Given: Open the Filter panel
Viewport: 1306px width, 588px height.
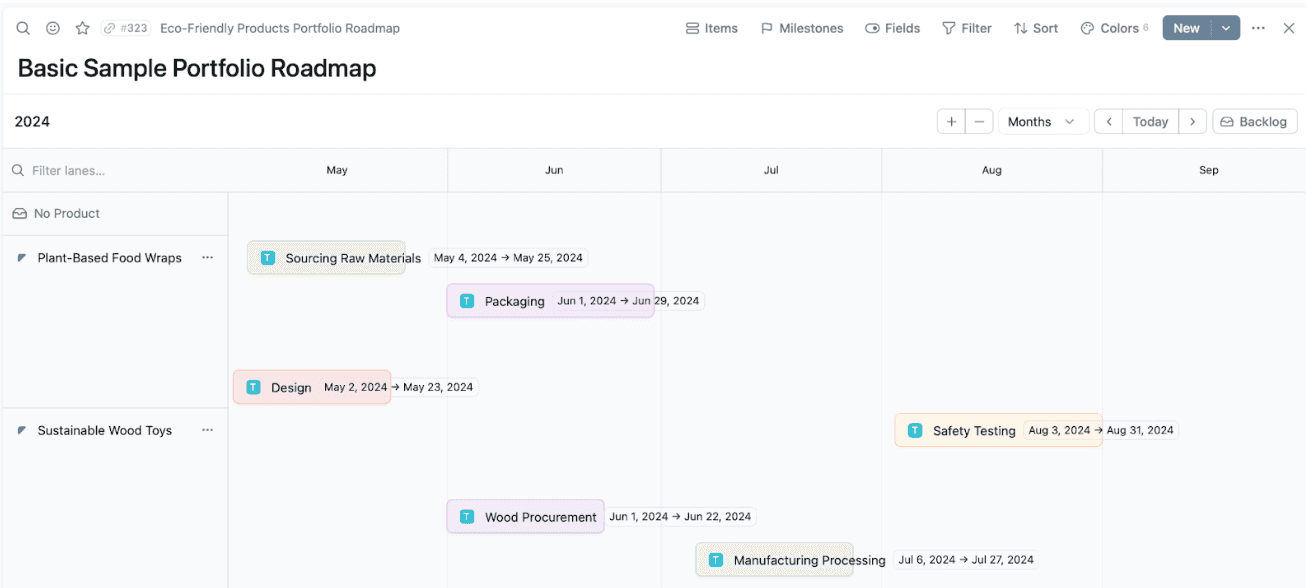Looking at the screenshot, I should tap(966, 28).
